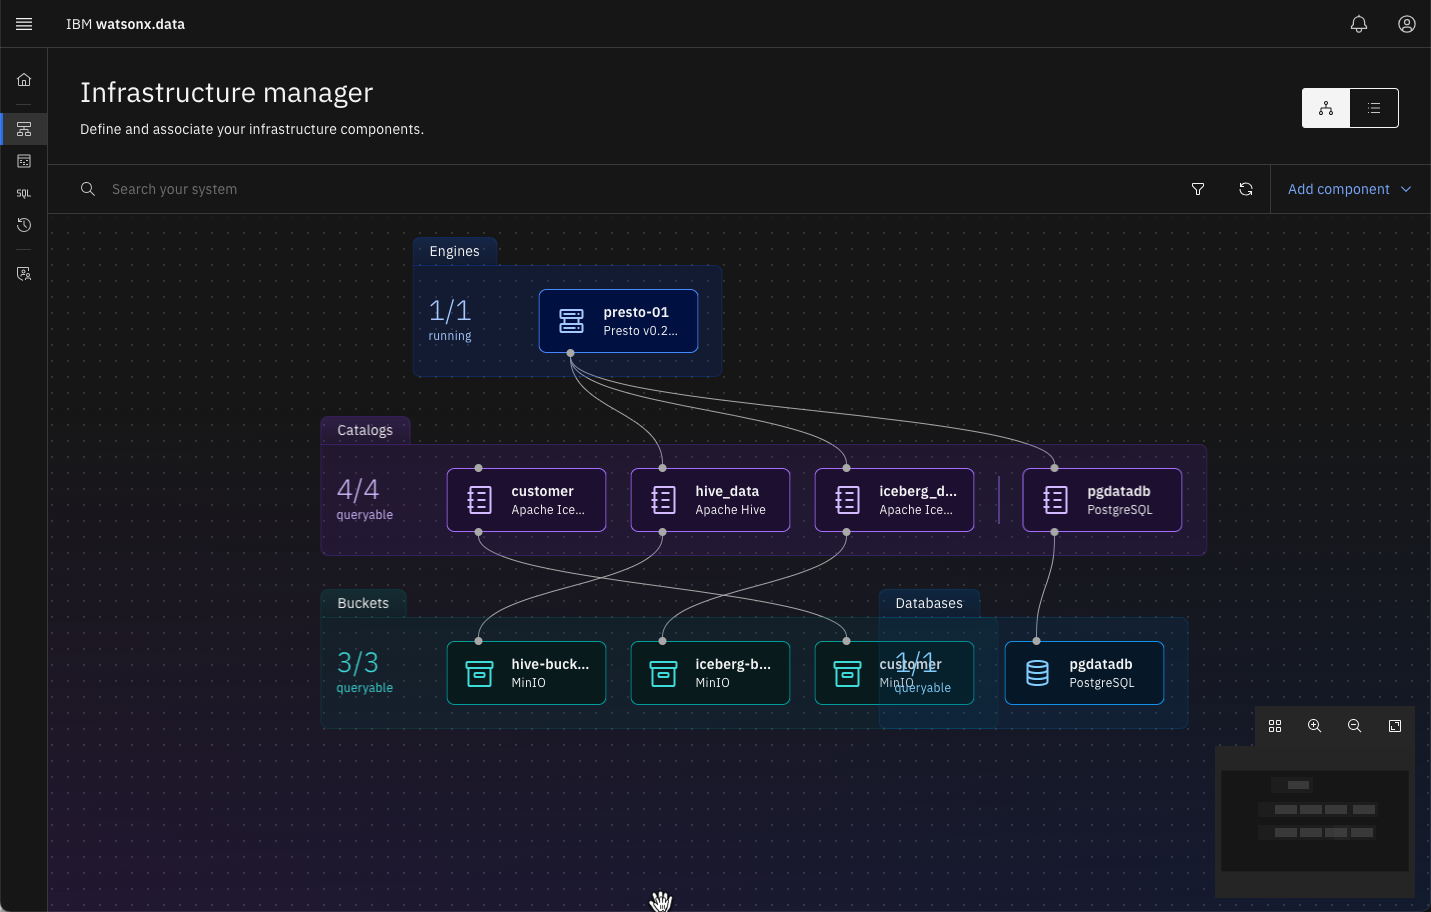Select the hive-buck... bucket node
The image size is (1431, 912).
click(x=526, y=673)
